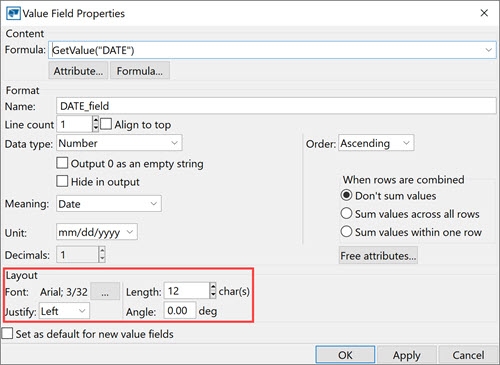Viewport: 500px width, 365px height.
Task: Open the Meaning dropdown showing Date
Action: [109, 204]
